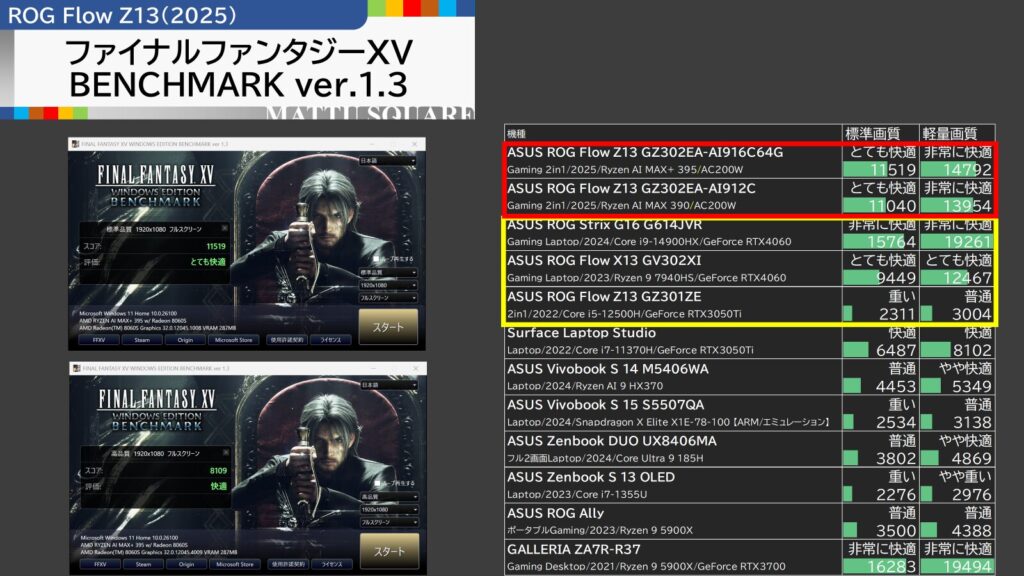Open the 標準品質 quality dropdown
1024x576 pixels.
pyautogui.click(x=388, y=272)
